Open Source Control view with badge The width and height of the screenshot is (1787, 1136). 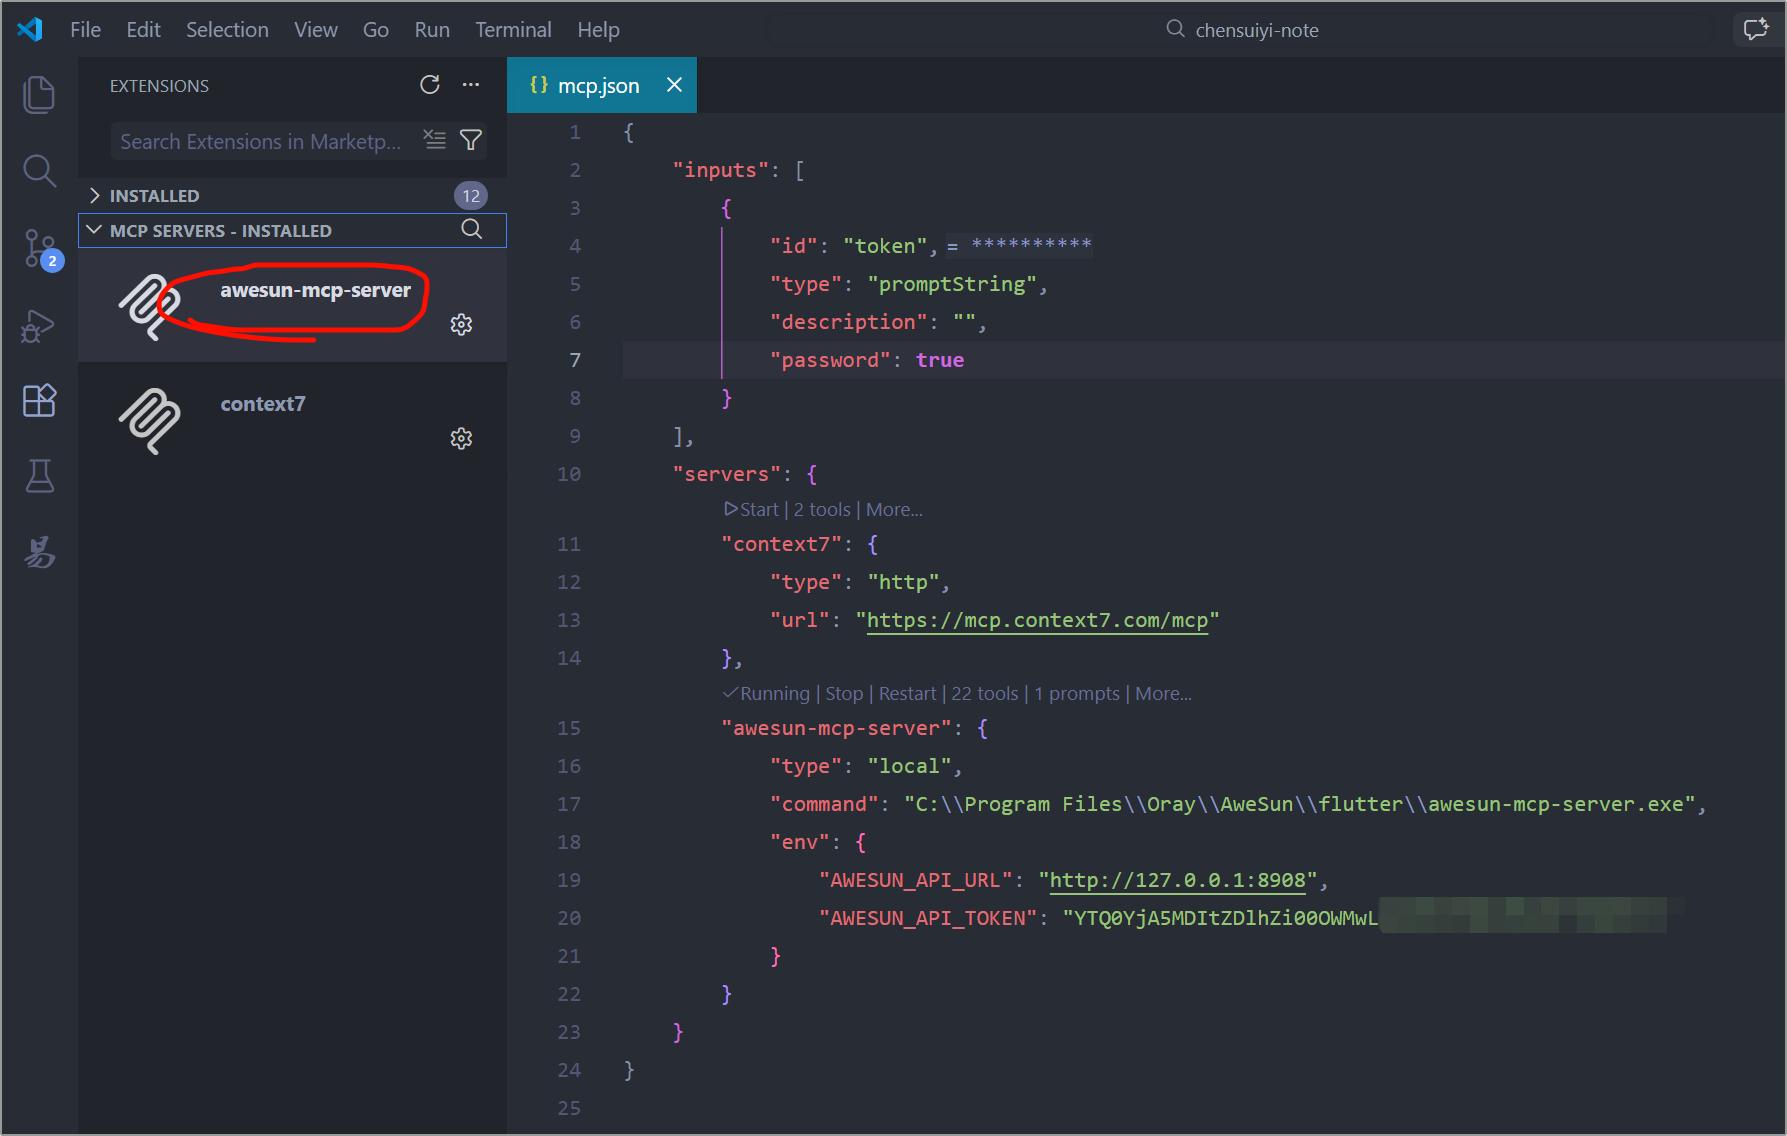point(42,248)
